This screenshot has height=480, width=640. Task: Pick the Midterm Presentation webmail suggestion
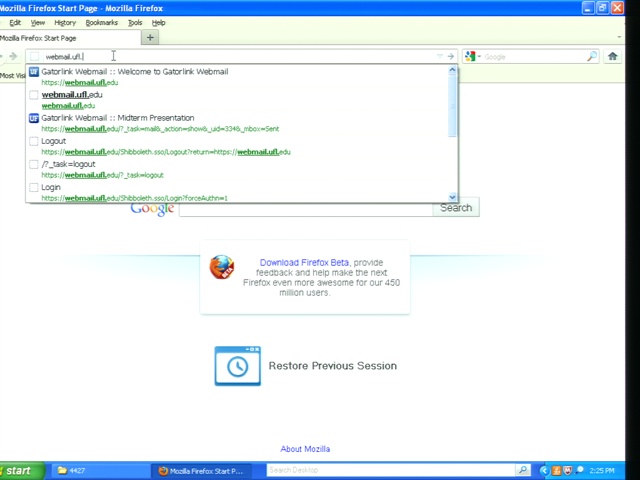coord(237,123)
